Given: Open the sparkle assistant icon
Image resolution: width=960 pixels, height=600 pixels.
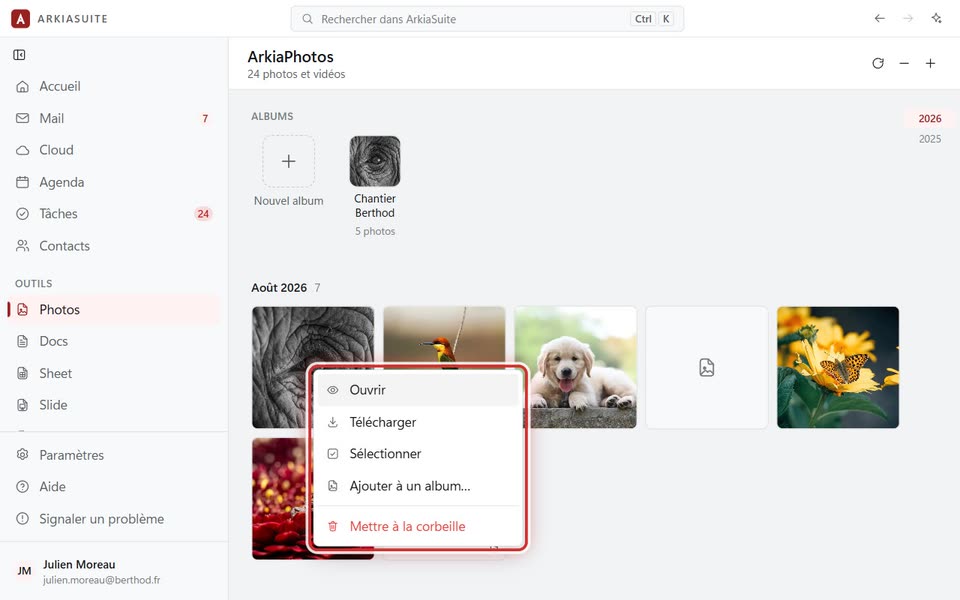Looking at the screenshot, I should (x=937, y=18).
